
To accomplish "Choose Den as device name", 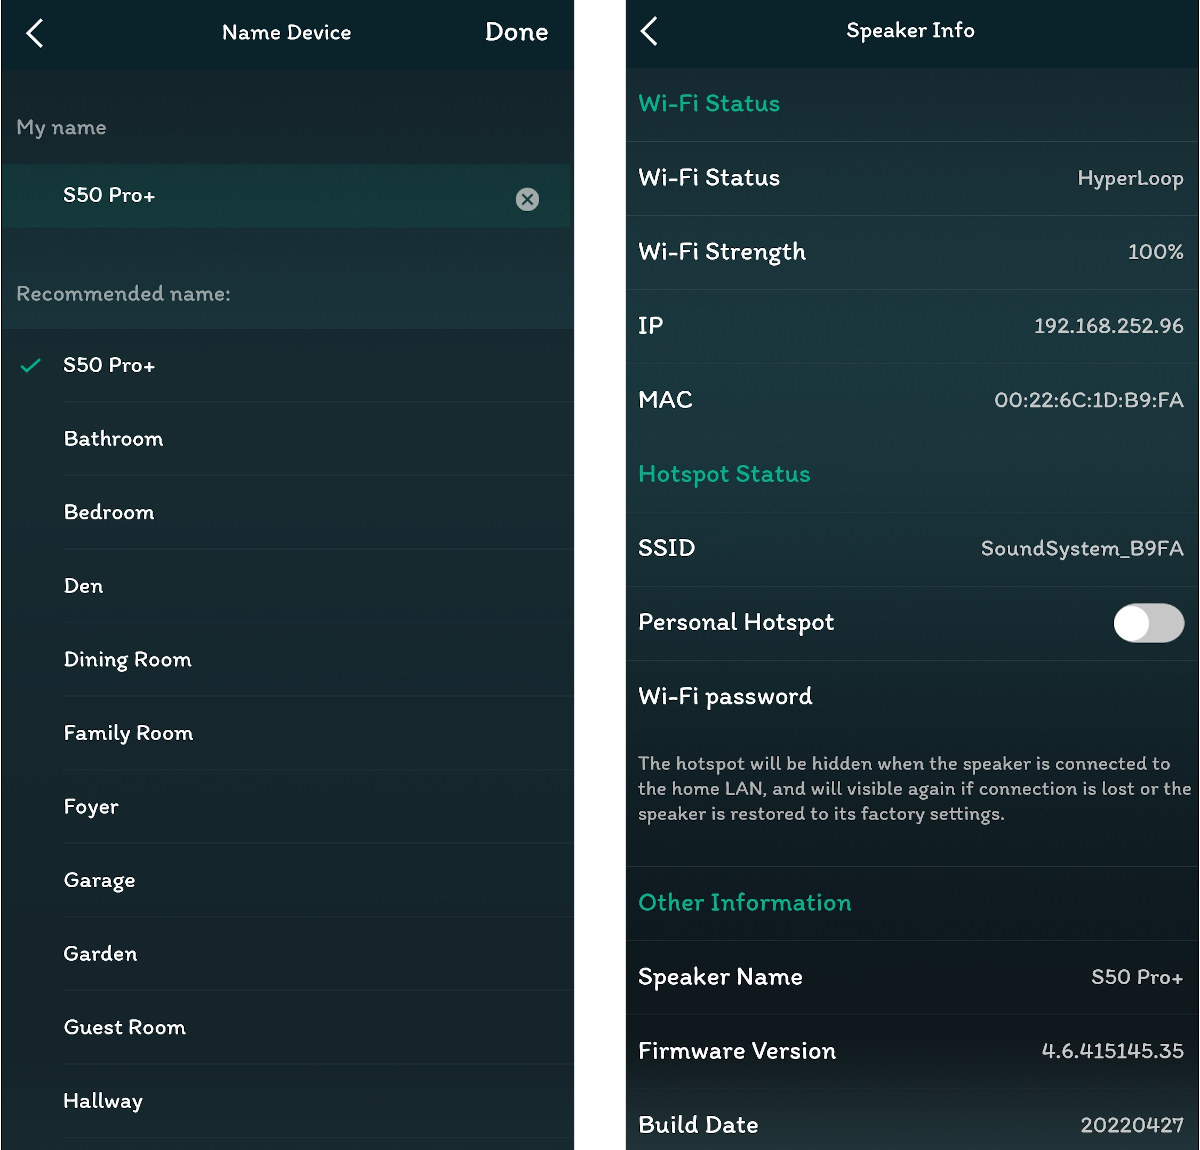I will pos(287,586).
